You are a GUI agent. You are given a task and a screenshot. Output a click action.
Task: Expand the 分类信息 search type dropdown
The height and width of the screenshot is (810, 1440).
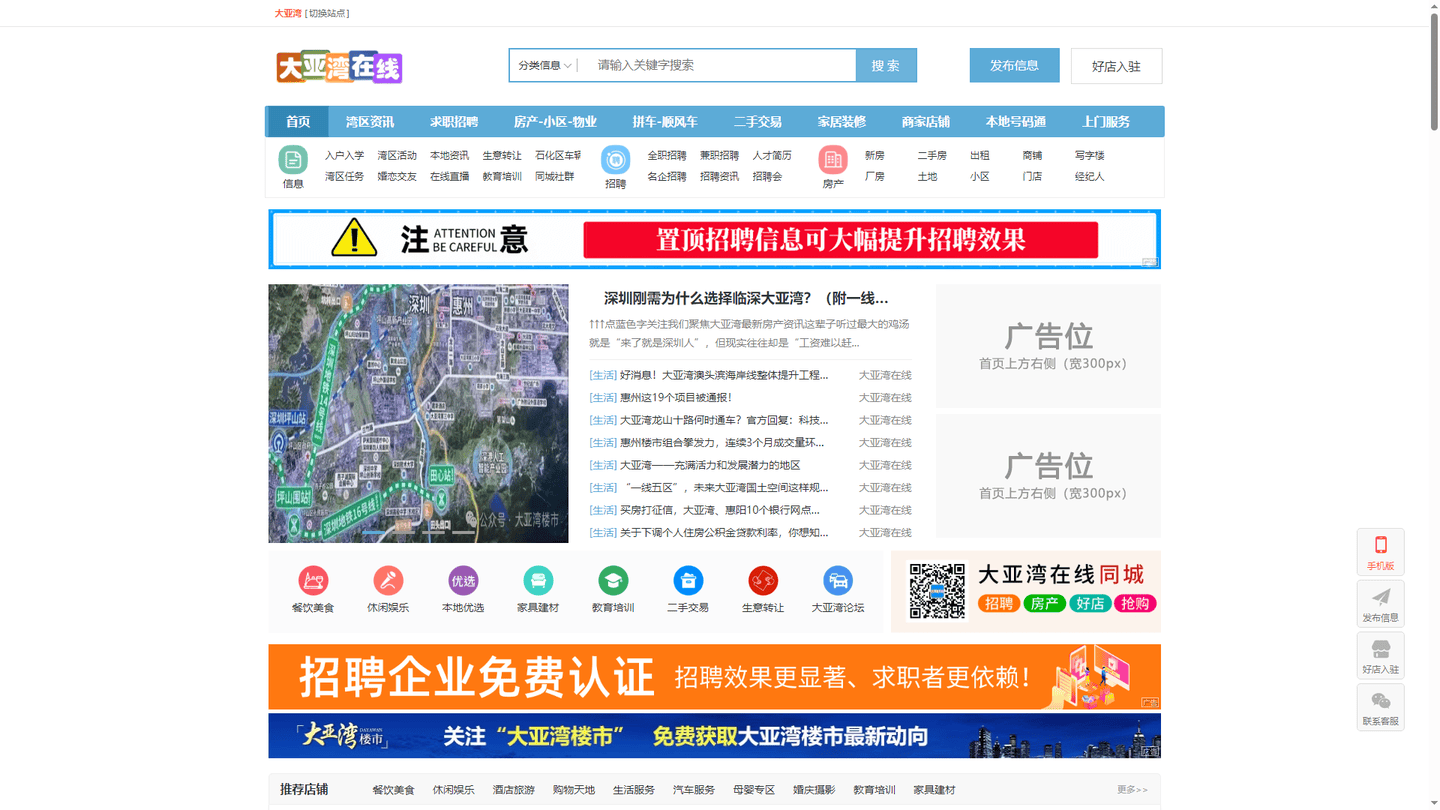pyautogui.click(x=545, y=65)
